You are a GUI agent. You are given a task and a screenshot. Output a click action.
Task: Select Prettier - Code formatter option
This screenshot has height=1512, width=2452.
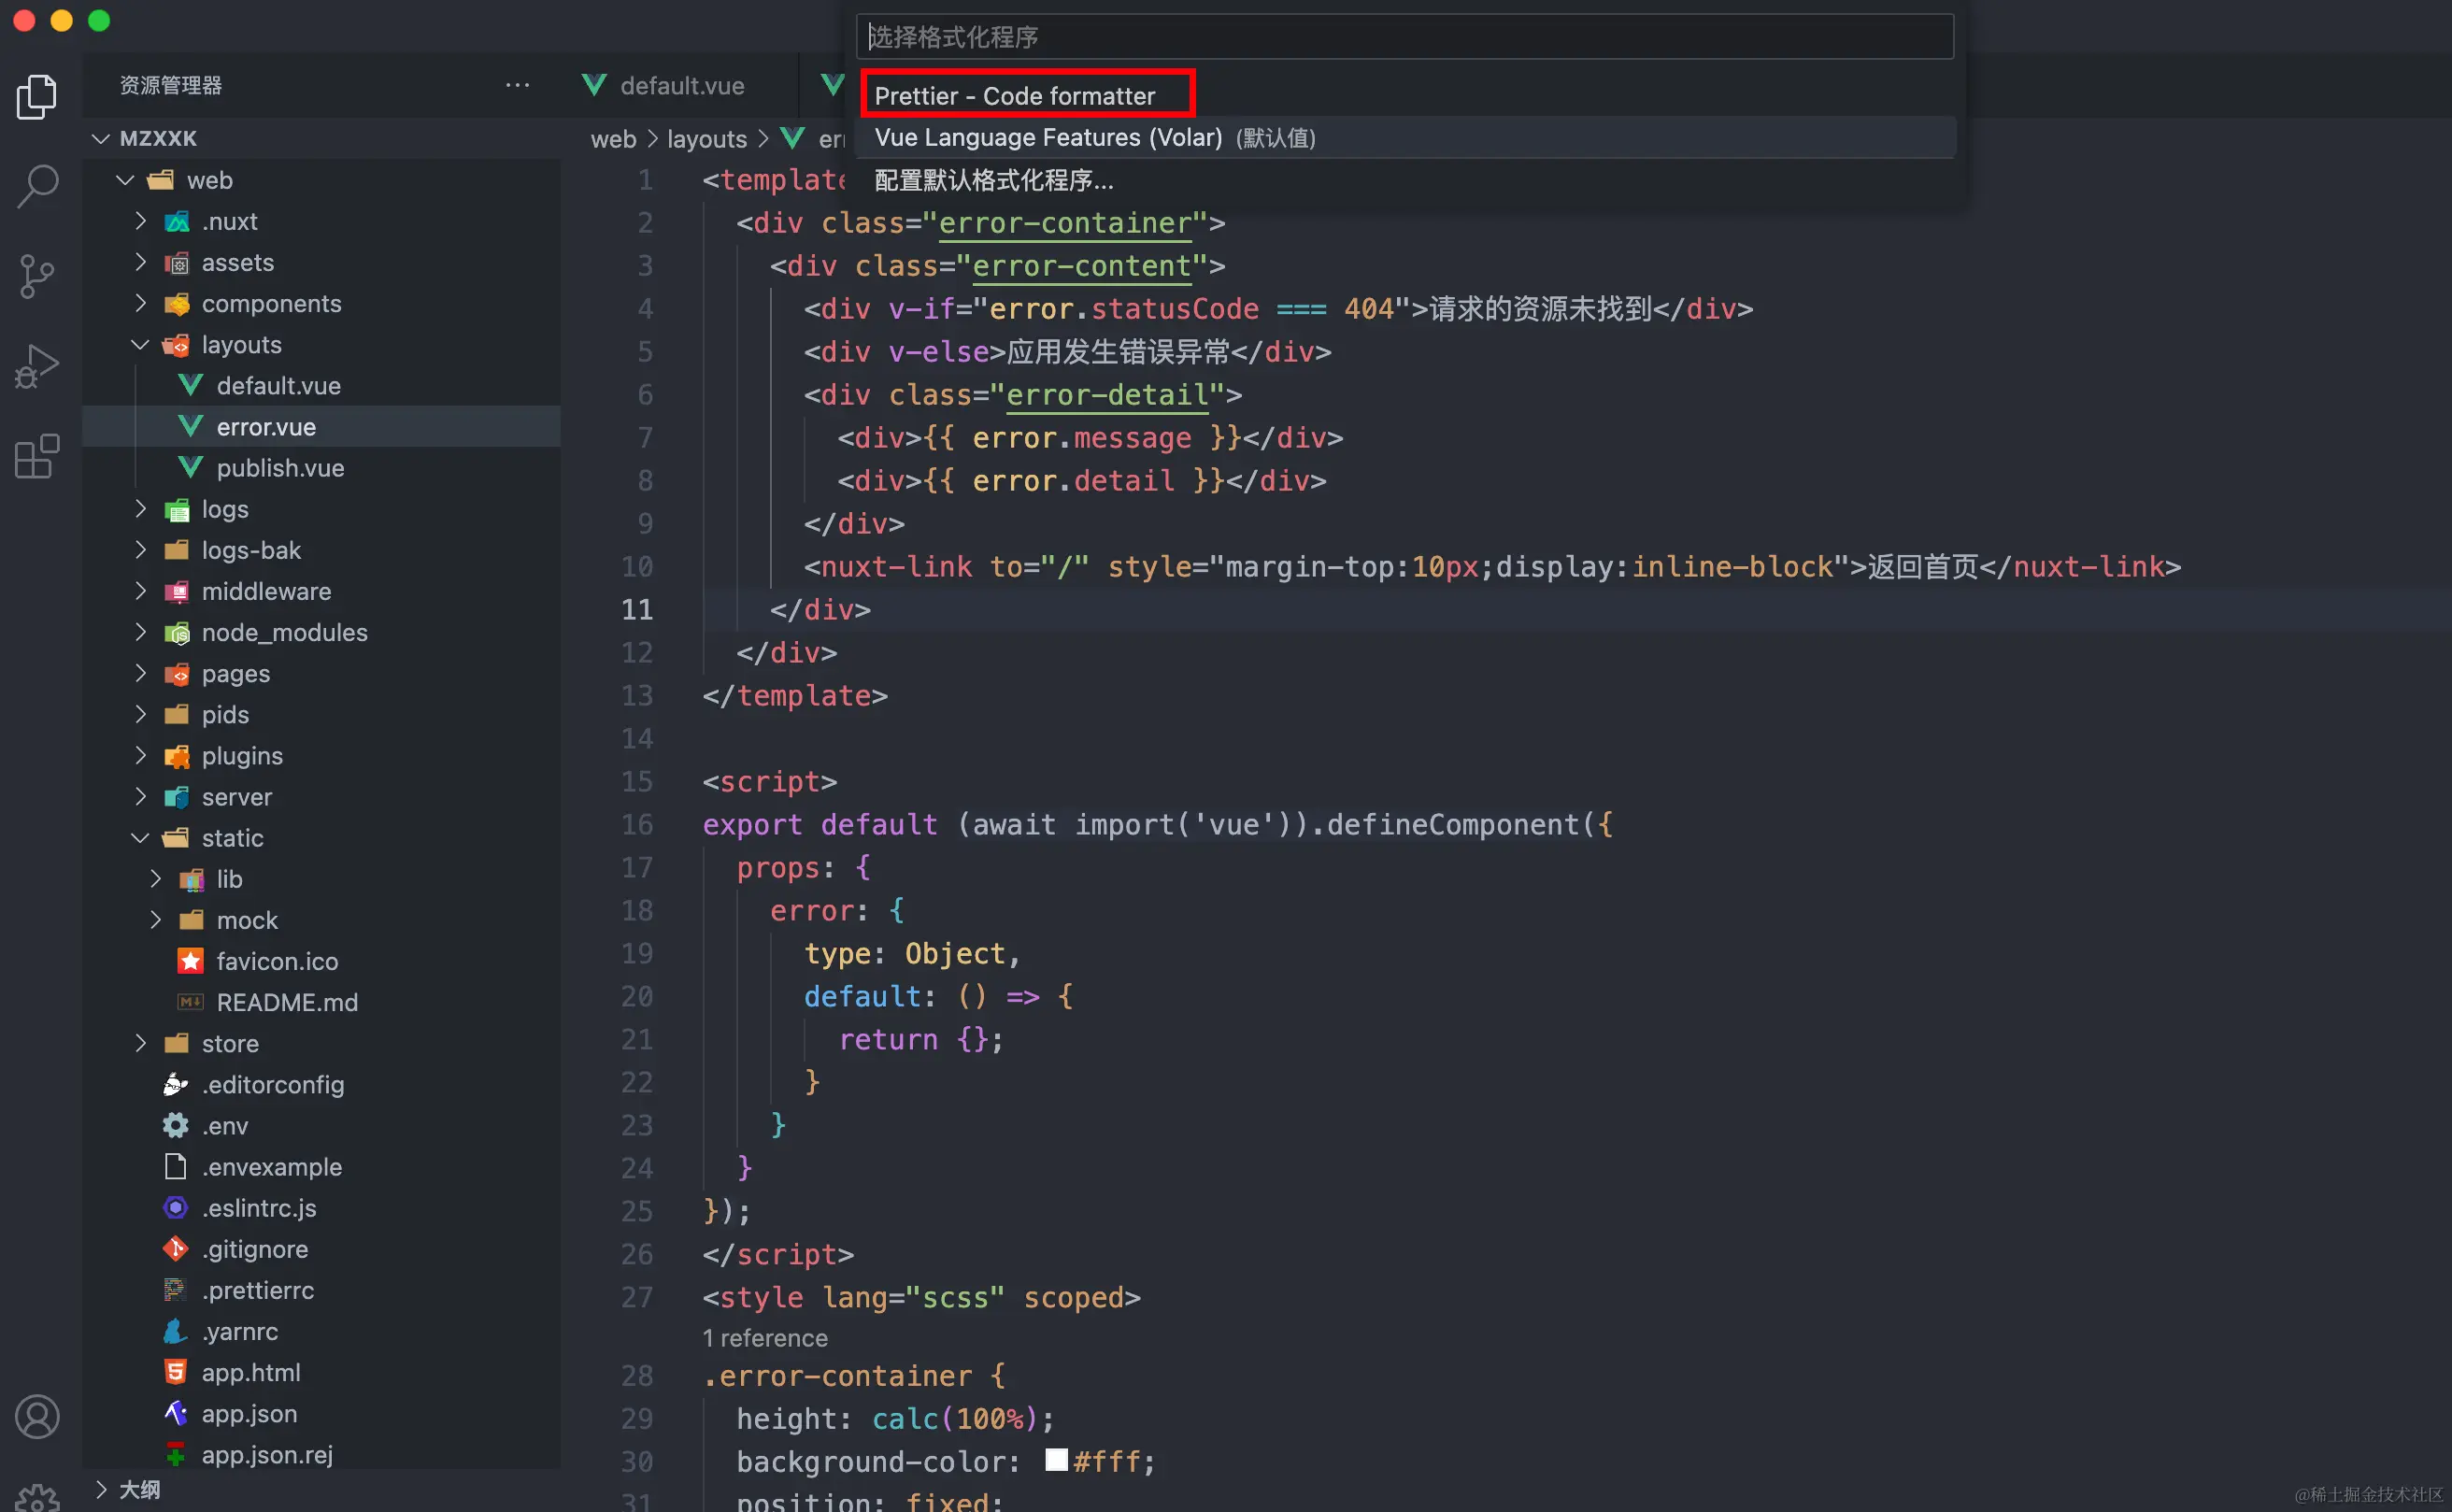pyautogui.click(x=1405, y=96)
